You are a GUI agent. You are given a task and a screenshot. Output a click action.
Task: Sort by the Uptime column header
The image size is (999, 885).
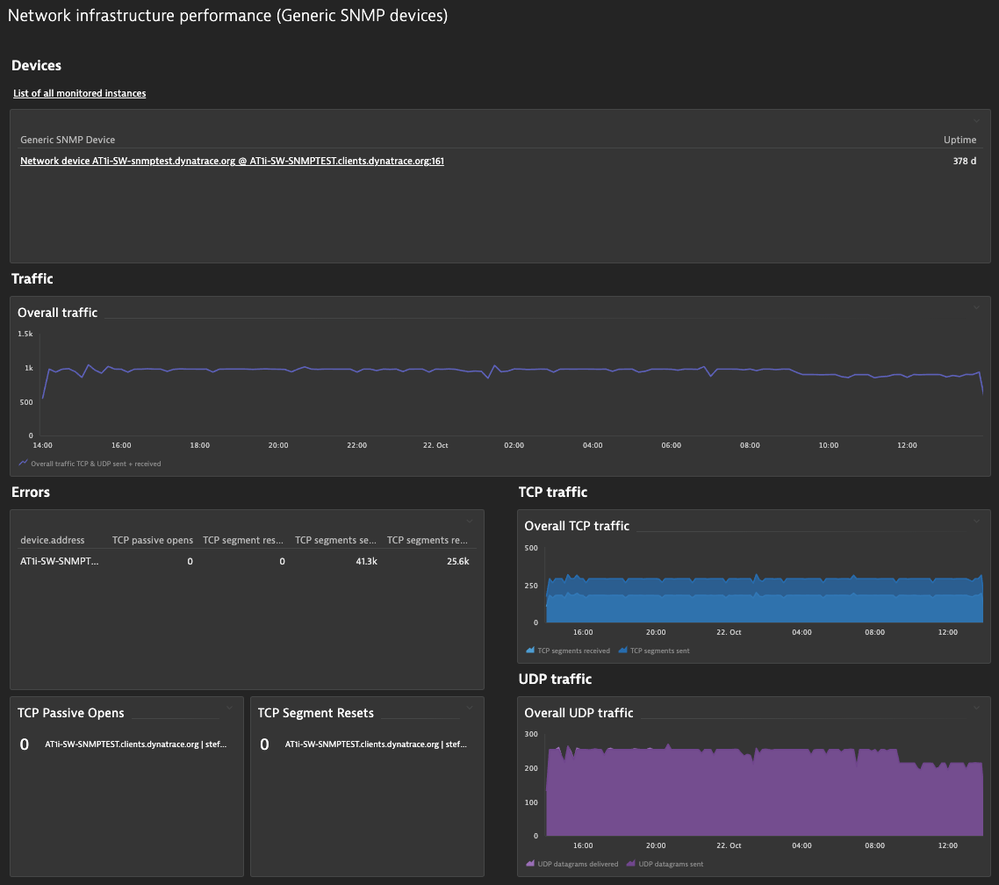[959, 140]
